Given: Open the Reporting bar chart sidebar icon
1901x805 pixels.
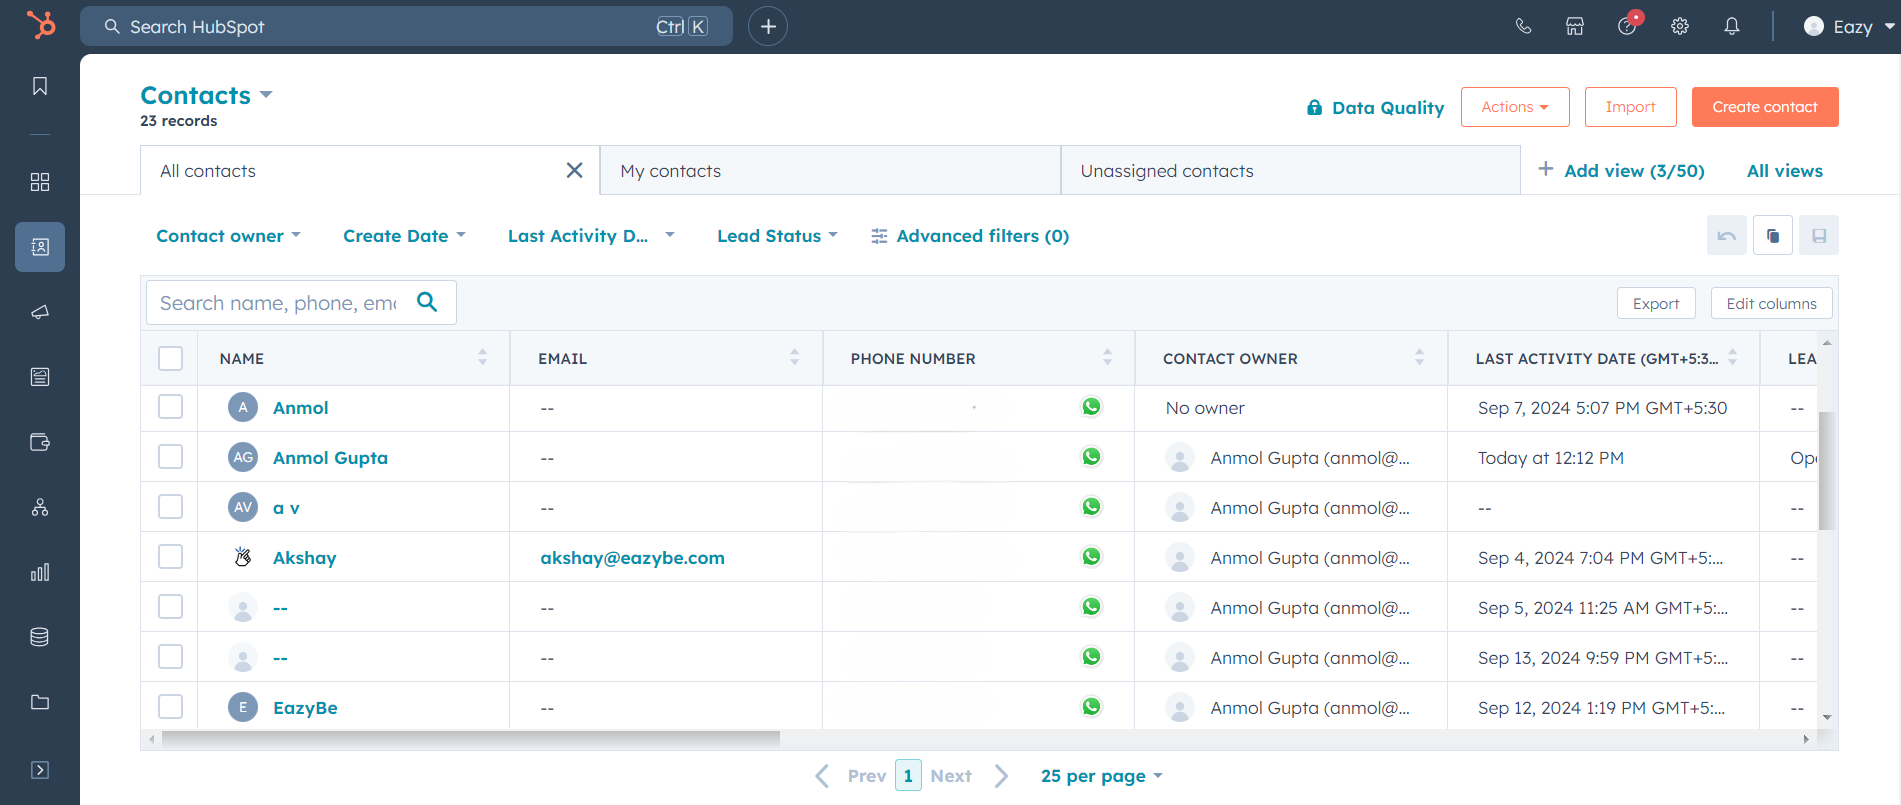Looking at the screenshot, I should 40,572.
